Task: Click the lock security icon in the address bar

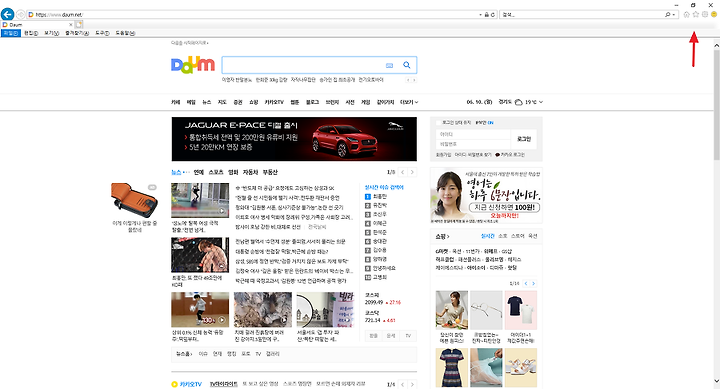Action: click(x=487, y=15)
